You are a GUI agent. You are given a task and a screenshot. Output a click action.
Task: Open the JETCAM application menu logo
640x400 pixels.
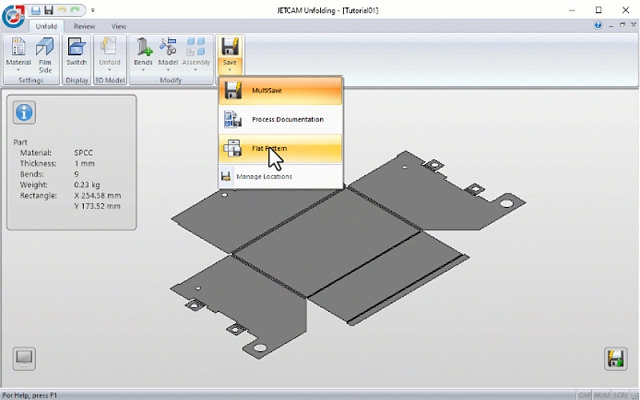tap(13, 16)
